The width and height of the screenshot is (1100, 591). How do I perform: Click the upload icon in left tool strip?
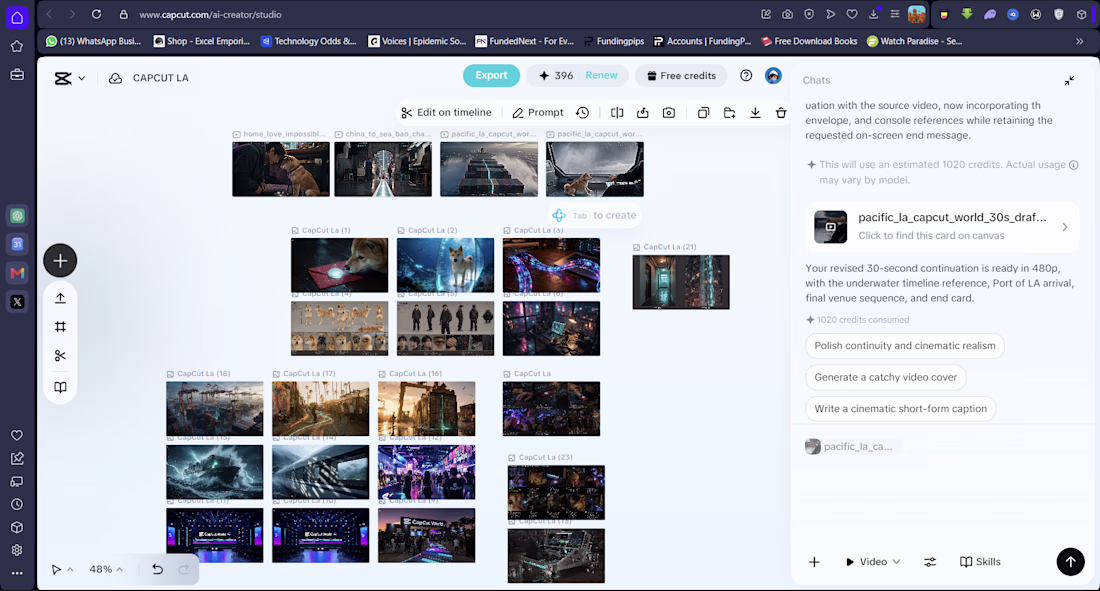coord(60,298)
